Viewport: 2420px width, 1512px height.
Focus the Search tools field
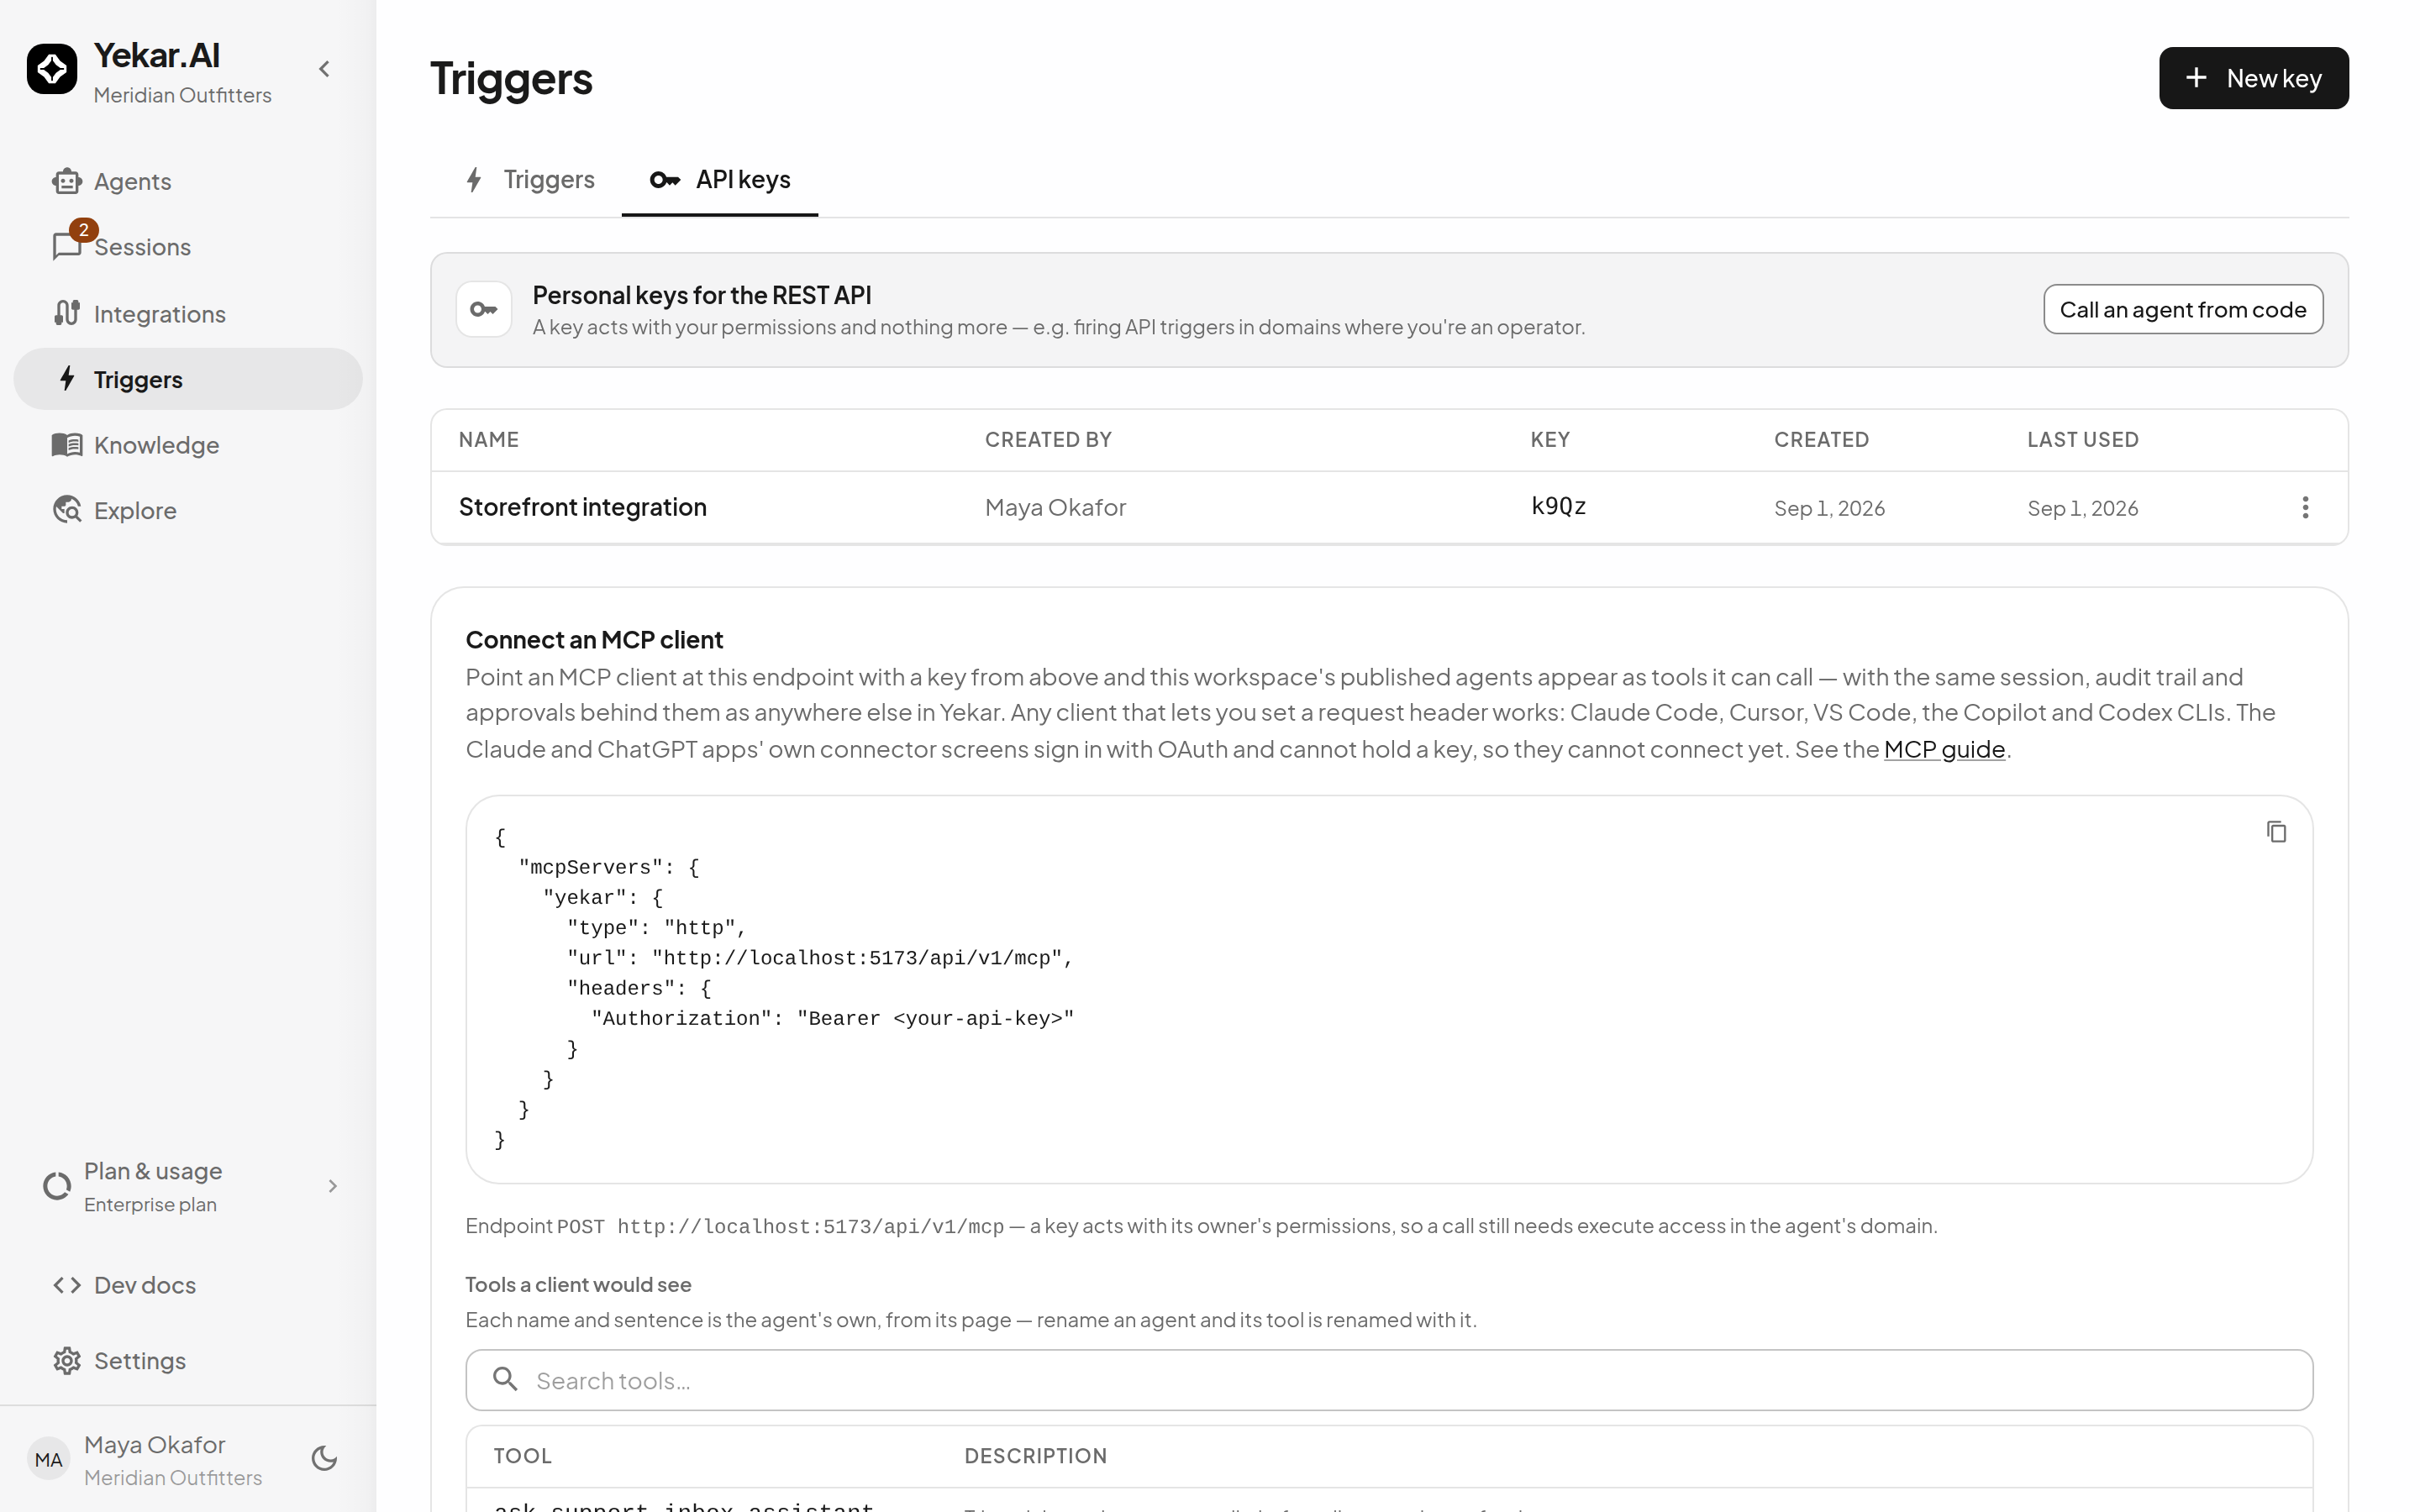(1389, 1380)
